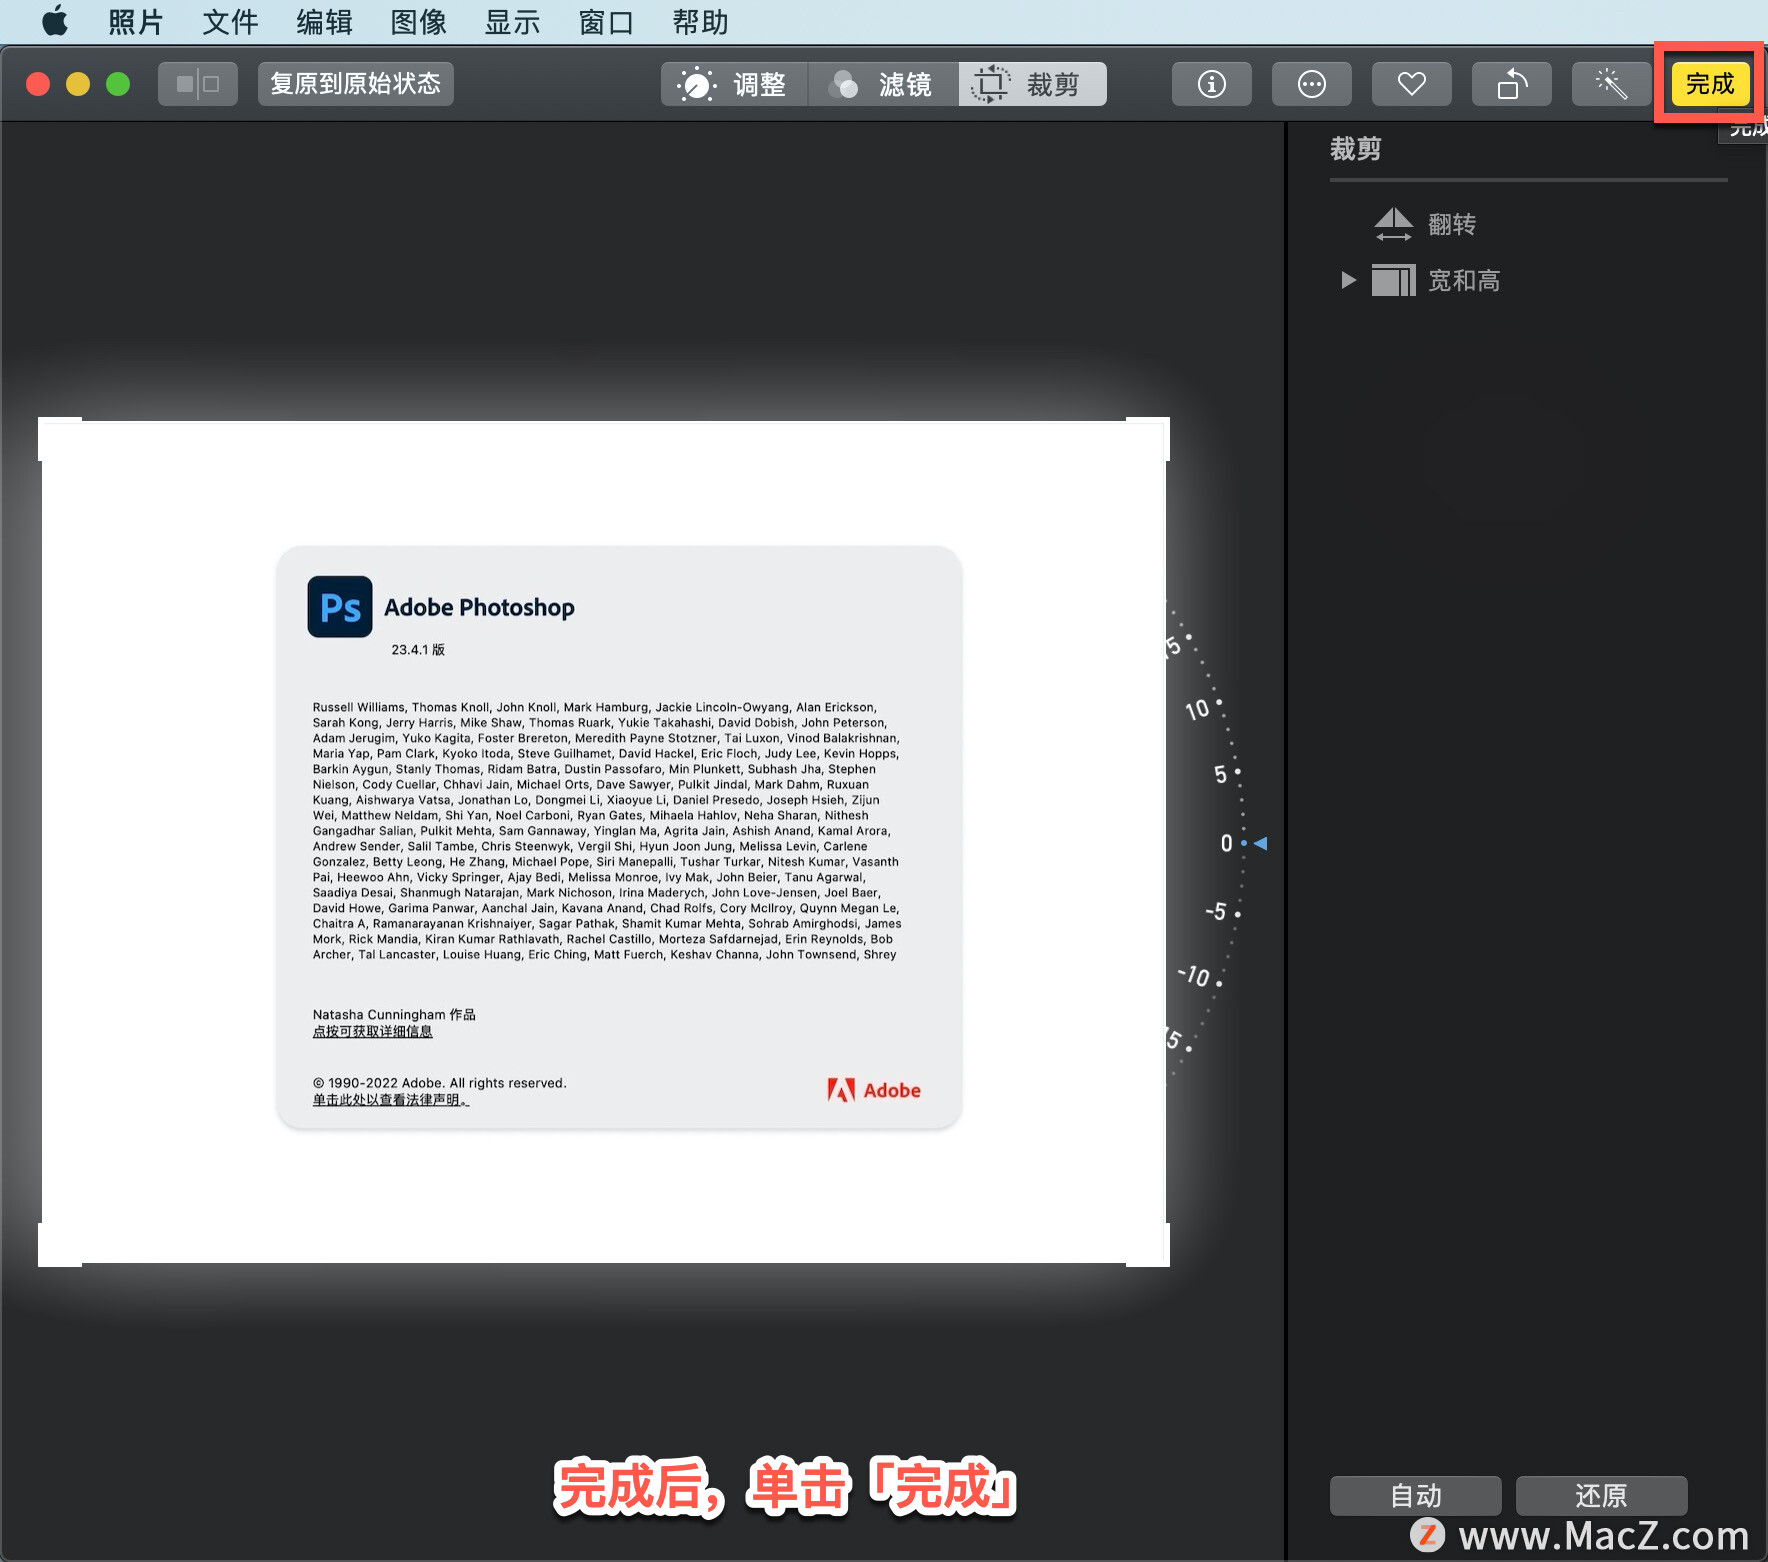Click the Ps logo in the photo
1768x1562 pixels.
pos(340,607)
